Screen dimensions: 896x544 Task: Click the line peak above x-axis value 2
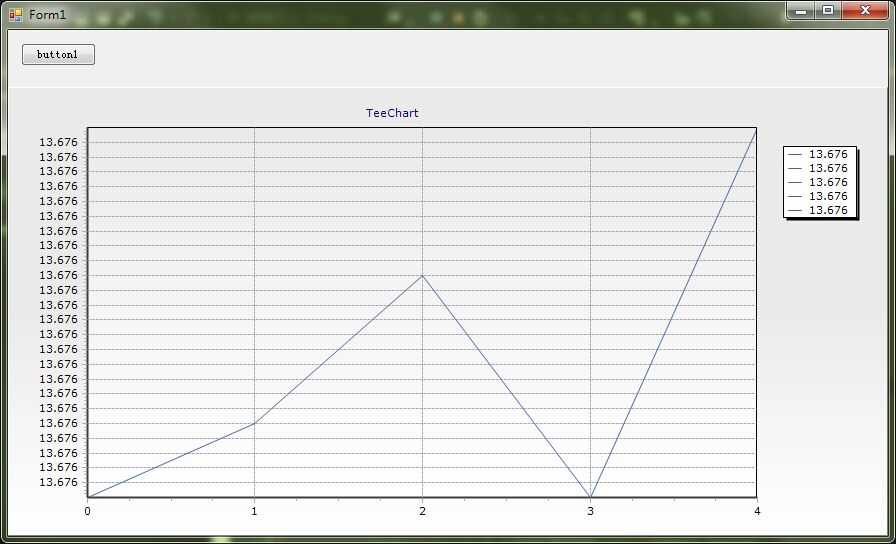422,275
